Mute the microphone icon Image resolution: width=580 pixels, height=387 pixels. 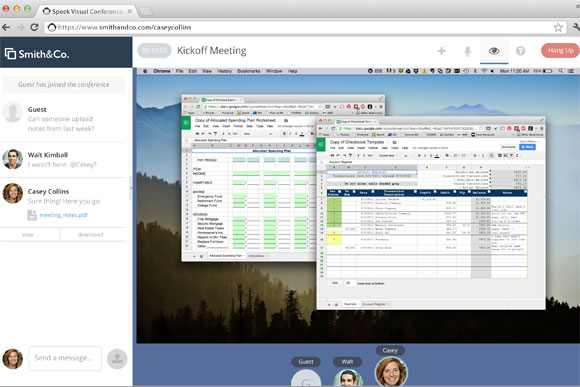point(468,51)
